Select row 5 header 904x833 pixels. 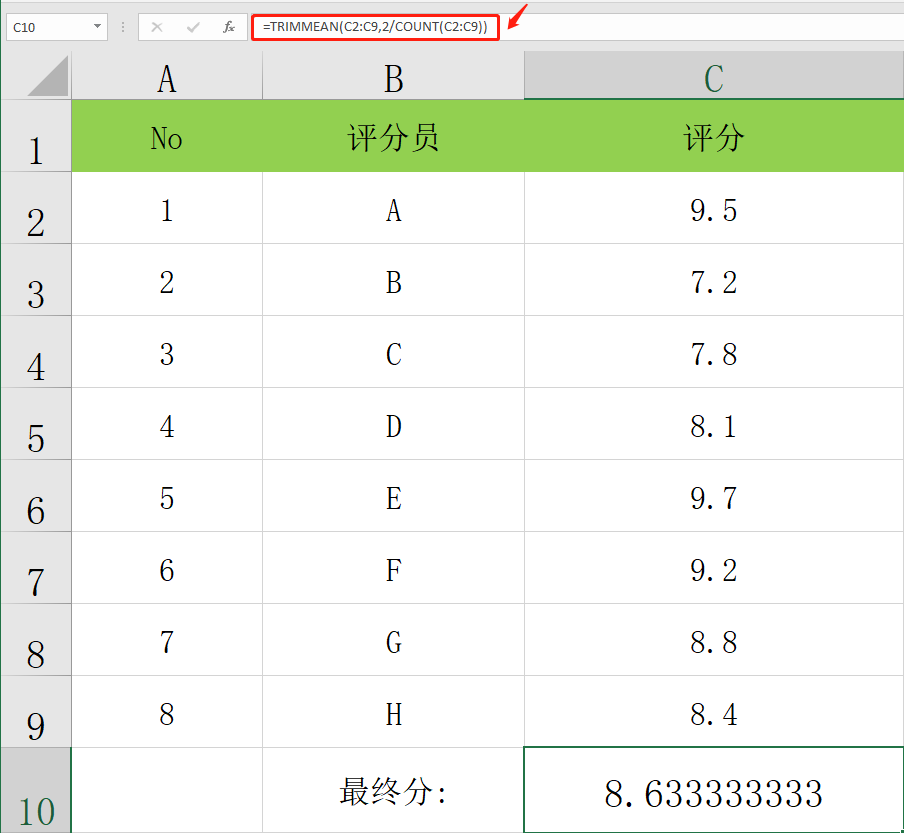pyautogui.click(x=36, y=424)
